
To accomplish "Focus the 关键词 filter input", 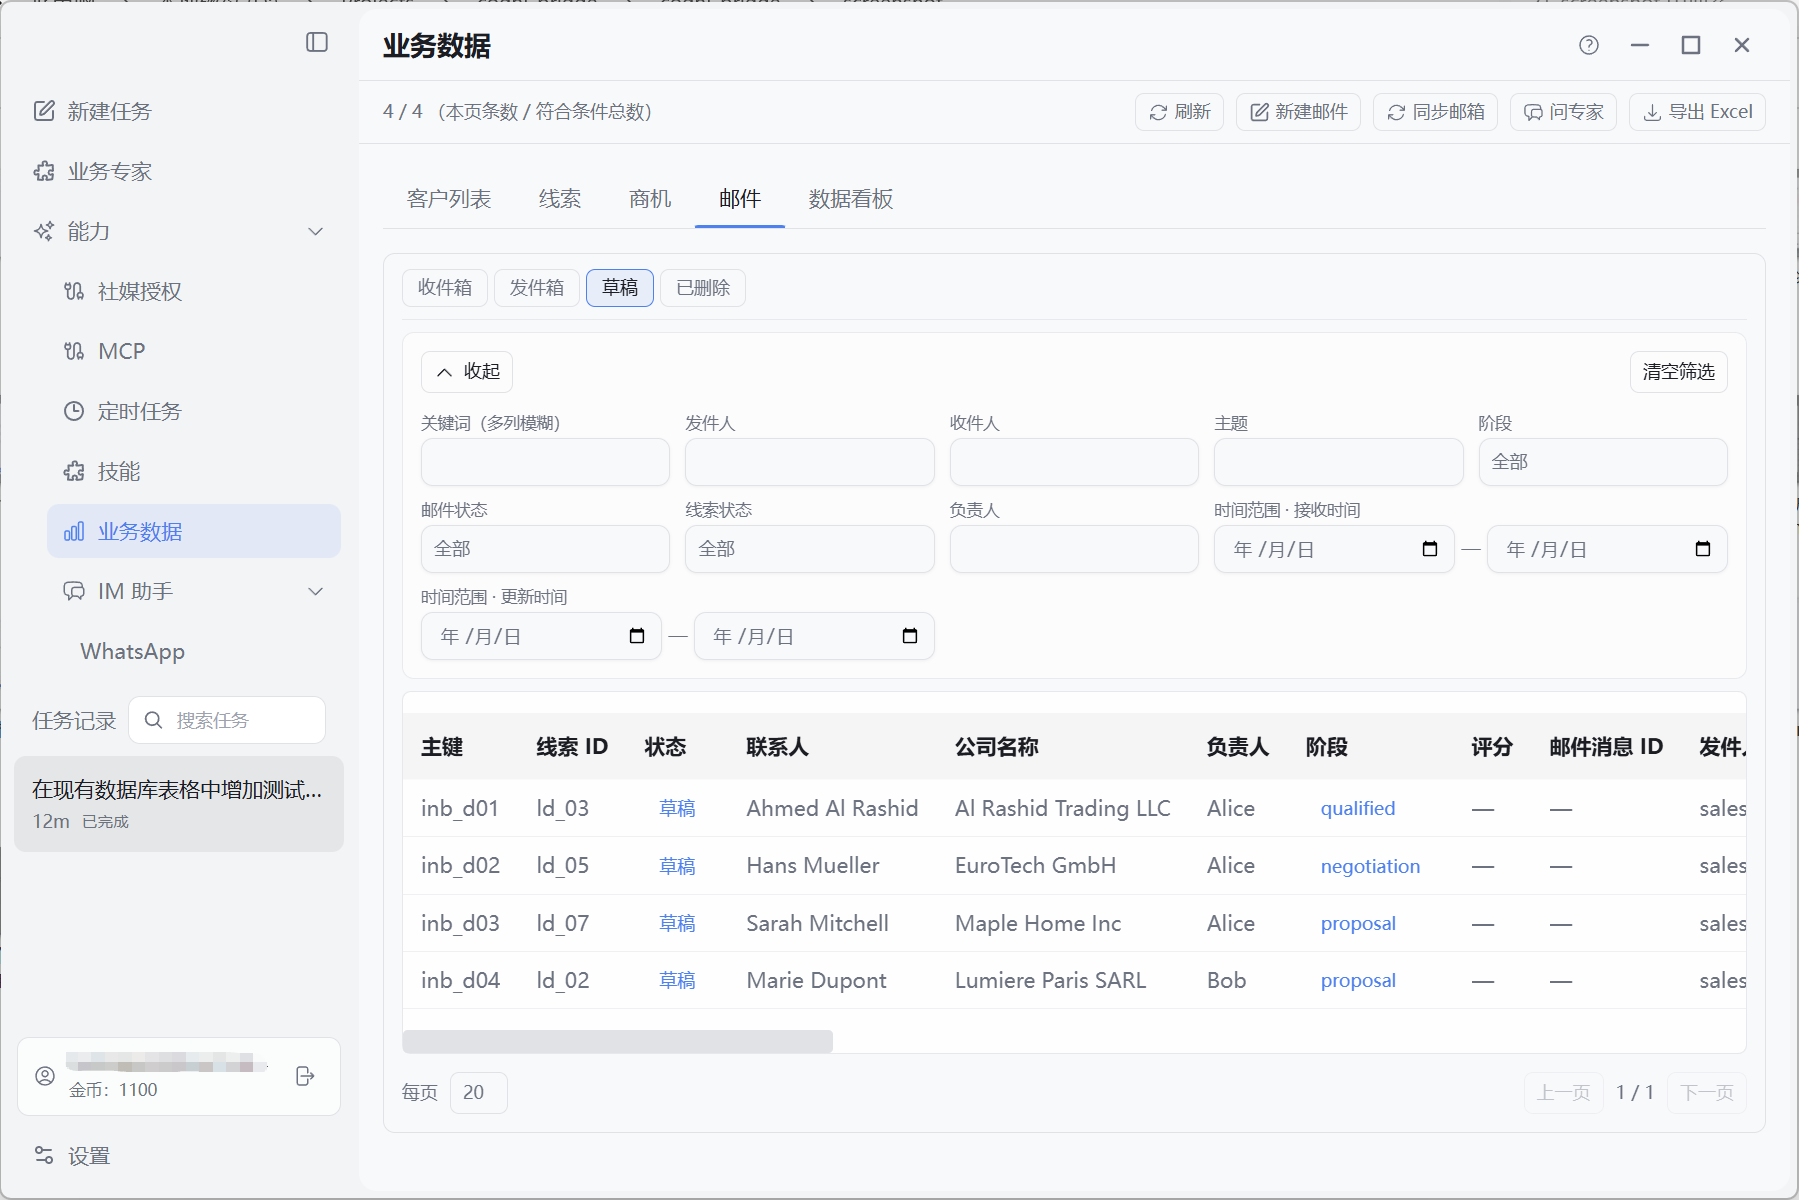I will point(545,462).
